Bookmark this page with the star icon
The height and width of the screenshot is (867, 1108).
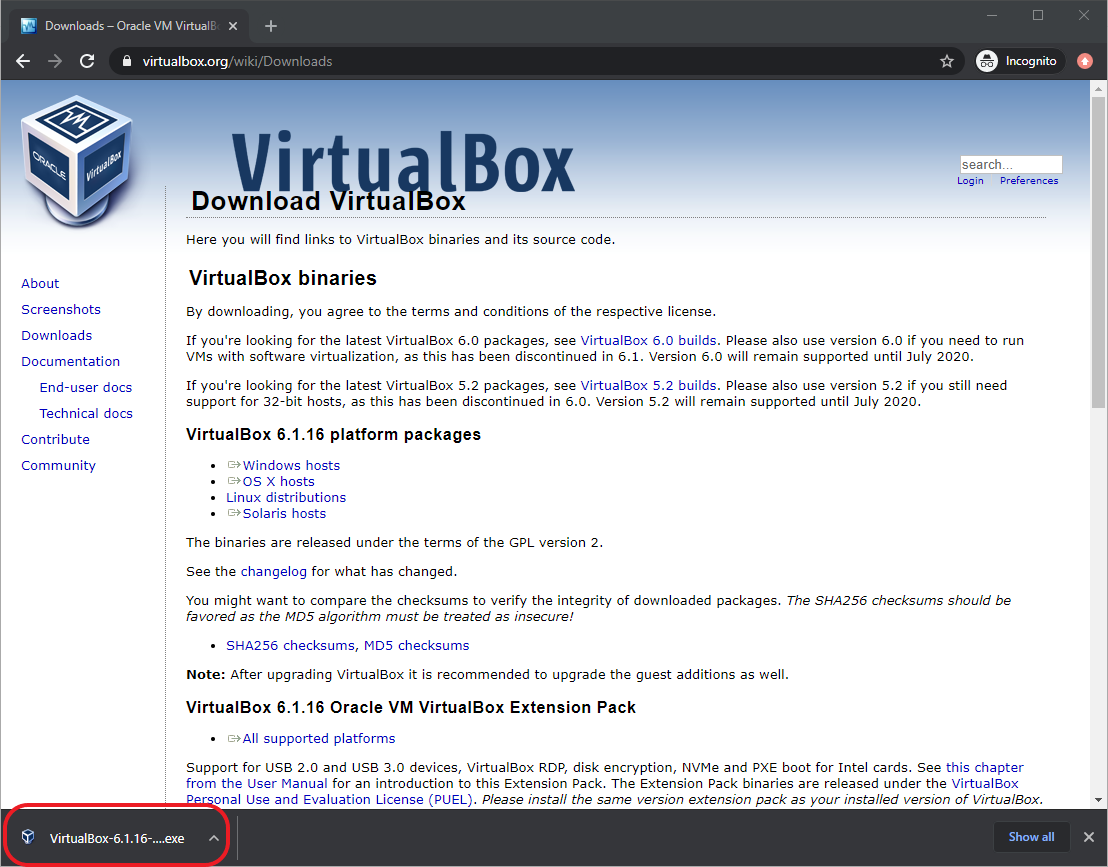tap(946, 61)
